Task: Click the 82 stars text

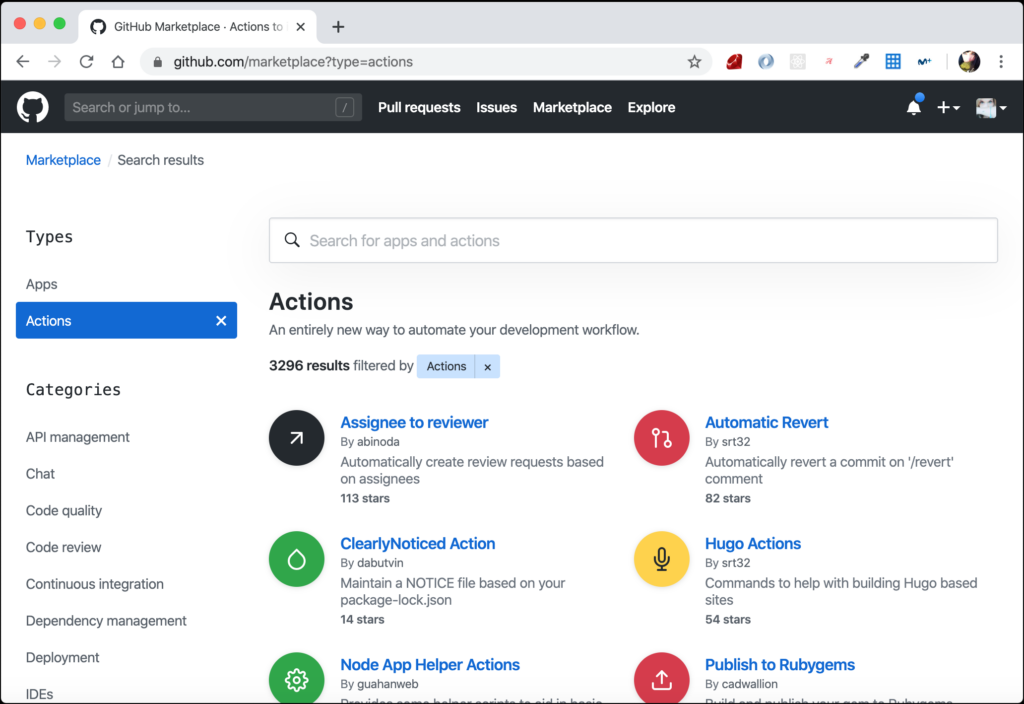Action: pos(728,498)
